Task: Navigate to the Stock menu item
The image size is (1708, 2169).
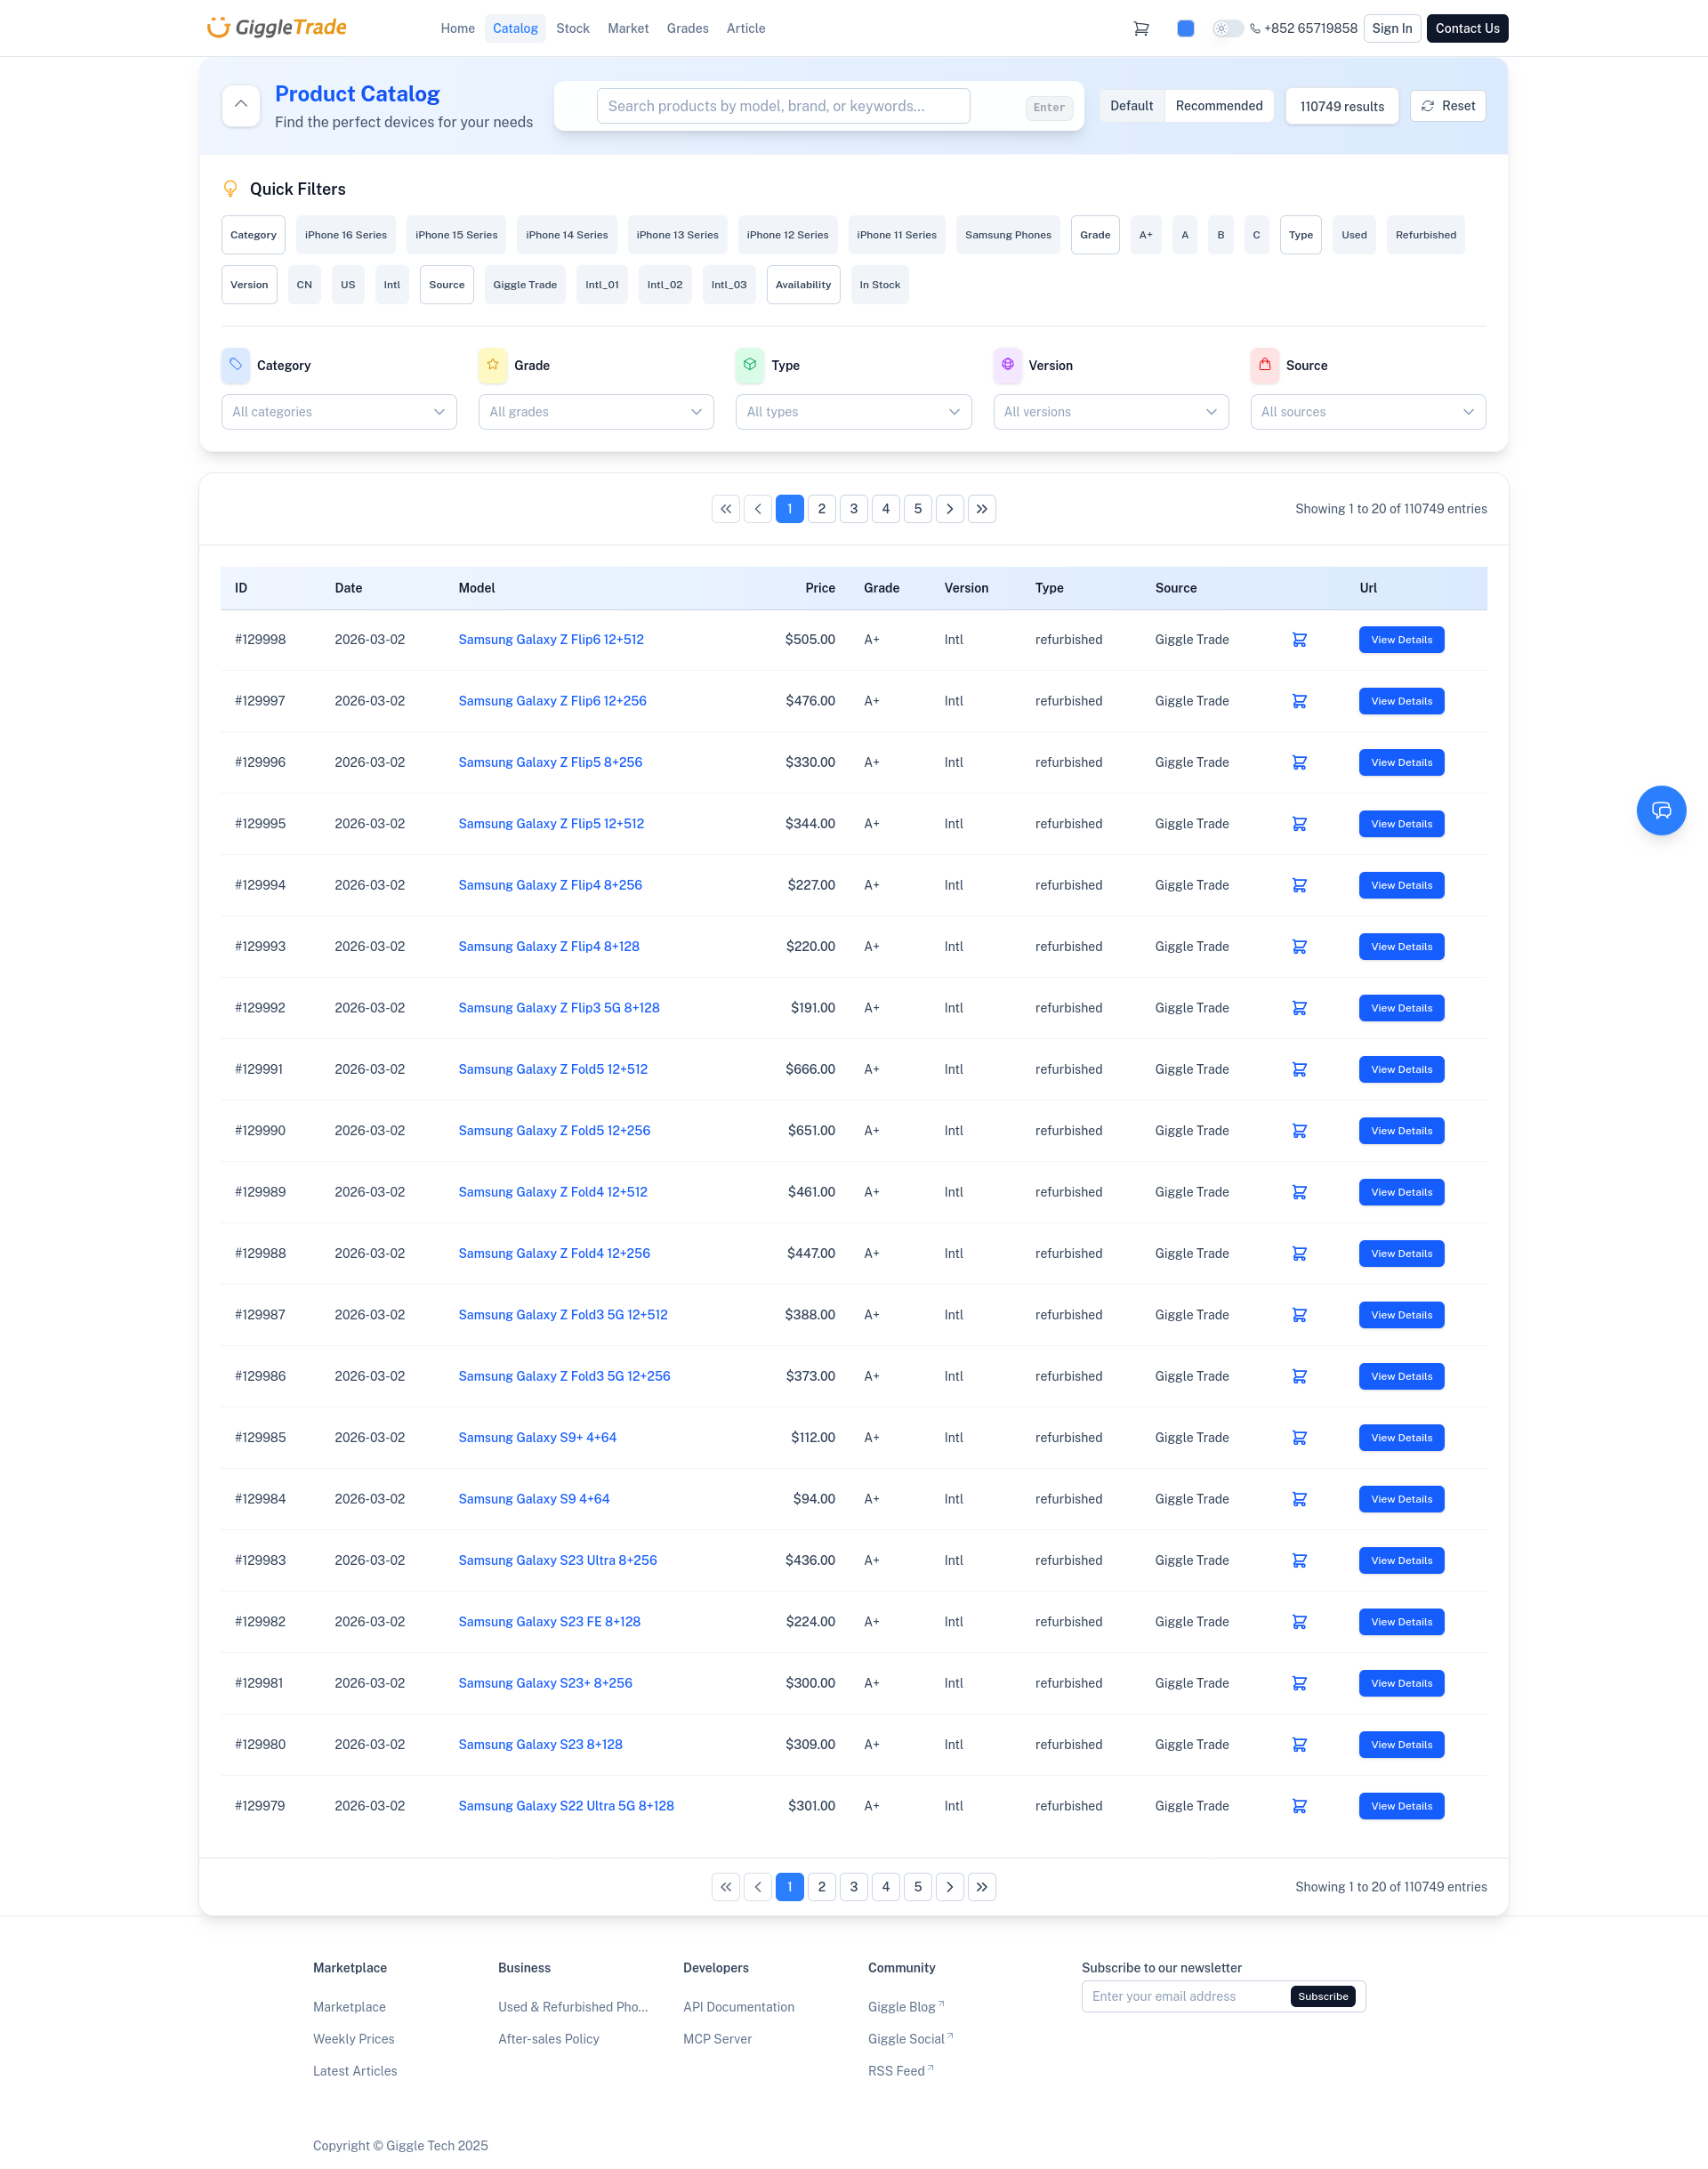Action: (572, 28)
